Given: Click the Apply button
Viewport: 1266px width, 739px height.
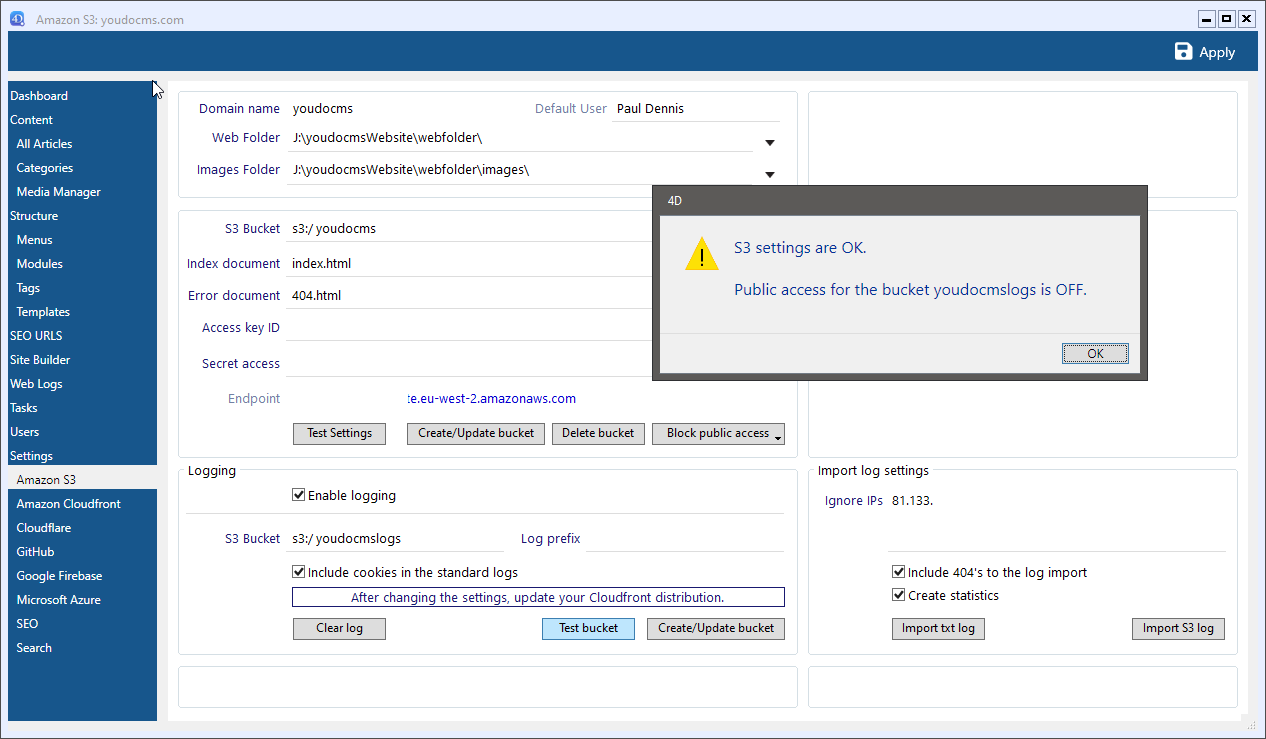Looking at the screenshot, I should (1205, 52).
